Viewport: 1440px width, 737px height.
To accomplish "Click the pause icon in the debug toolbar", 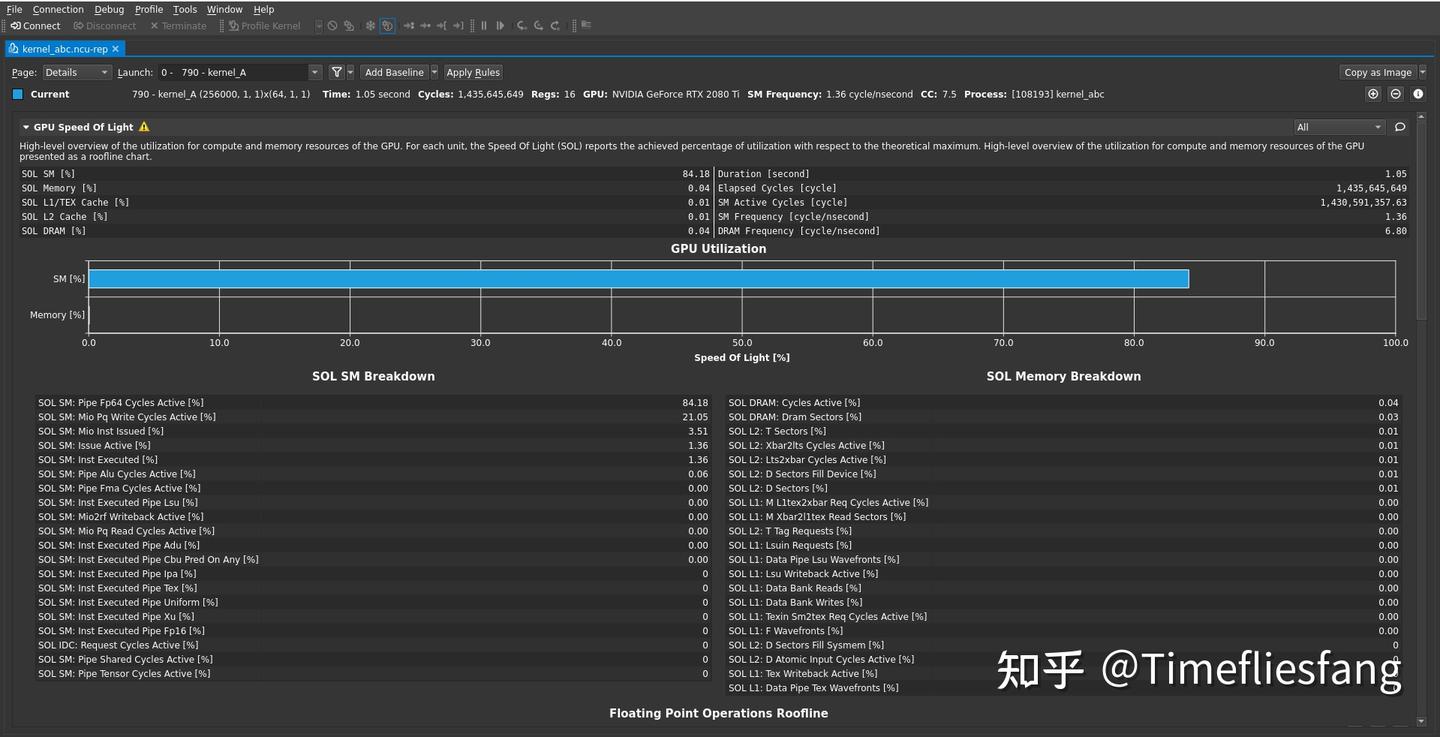I will click(x=484, y=25).
